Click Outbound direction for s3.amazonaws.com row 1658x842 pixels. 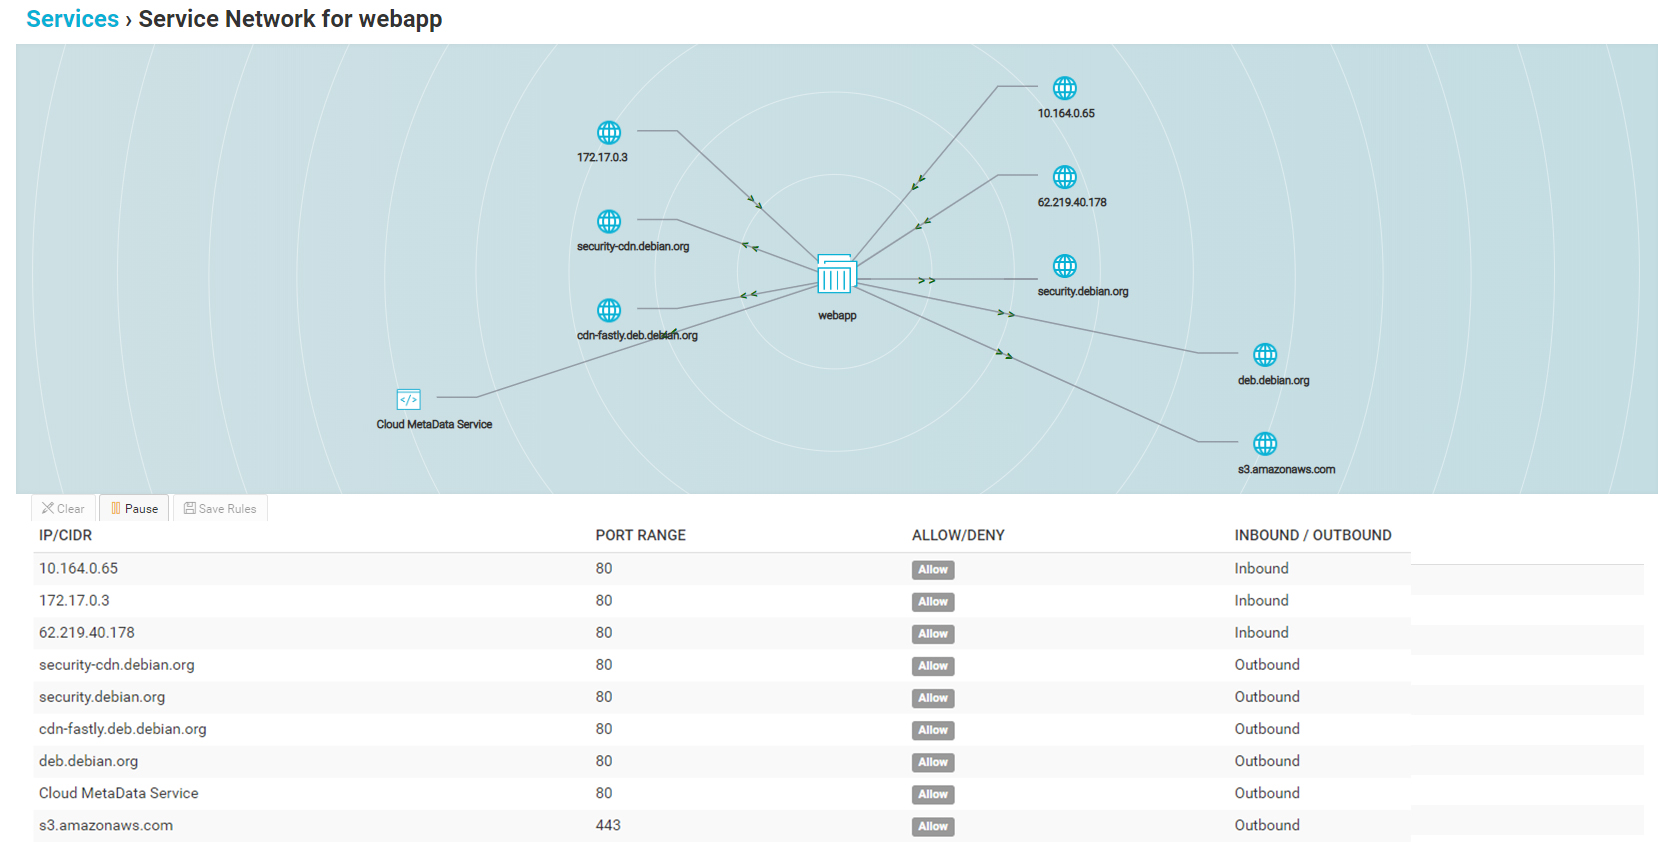(1267, 825)
